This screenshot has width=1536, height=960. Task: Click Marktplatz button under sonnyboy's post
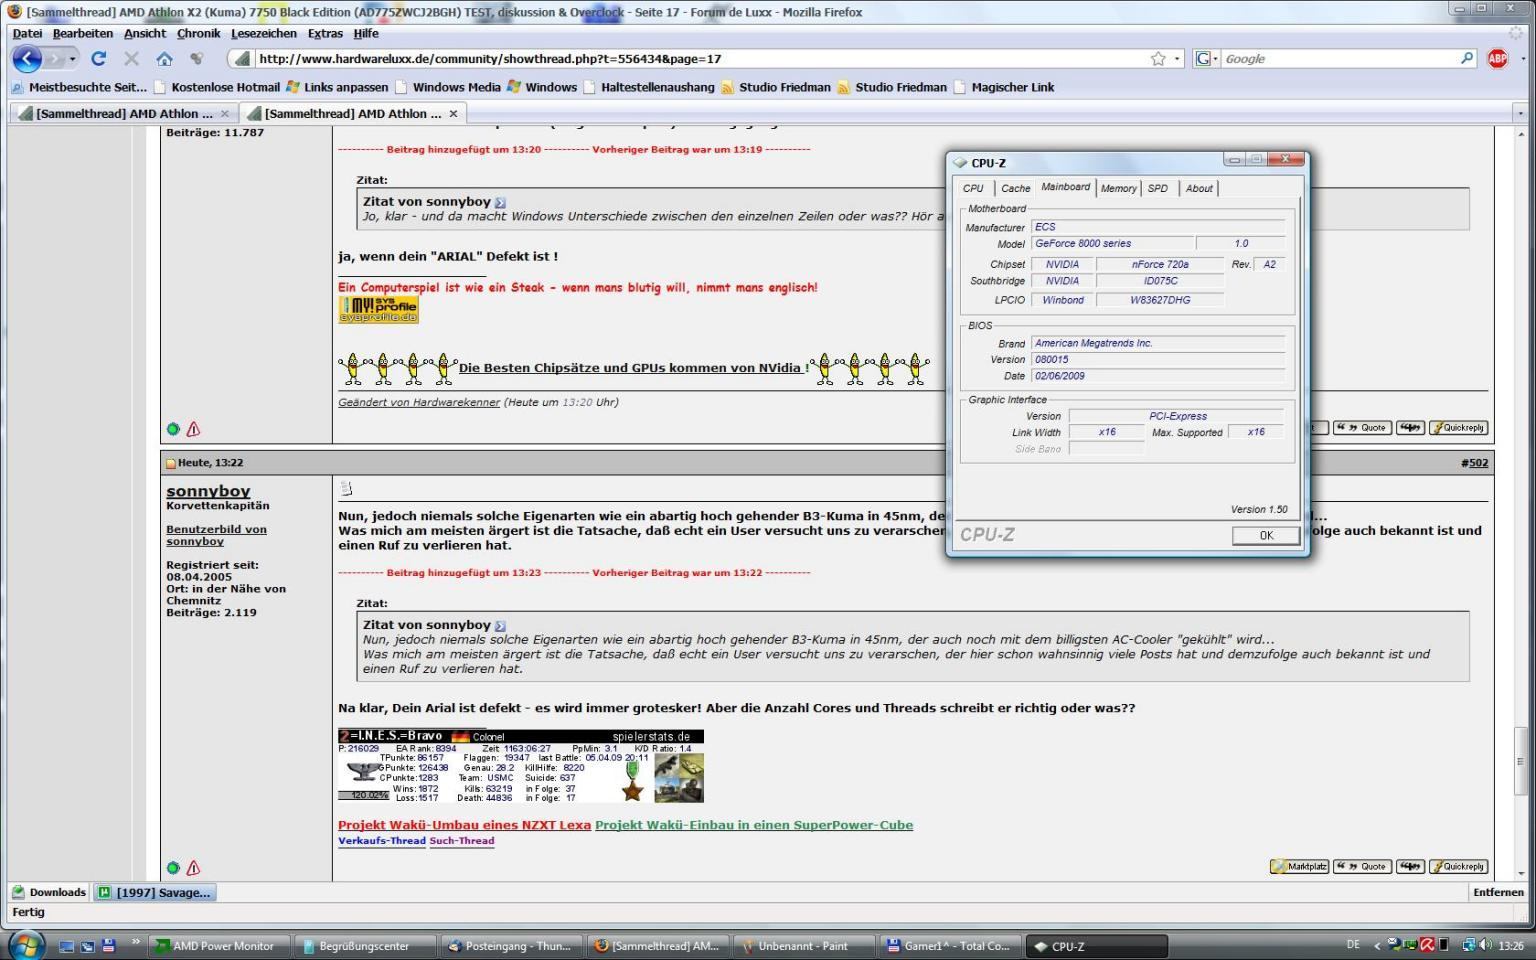[1299, 867]
